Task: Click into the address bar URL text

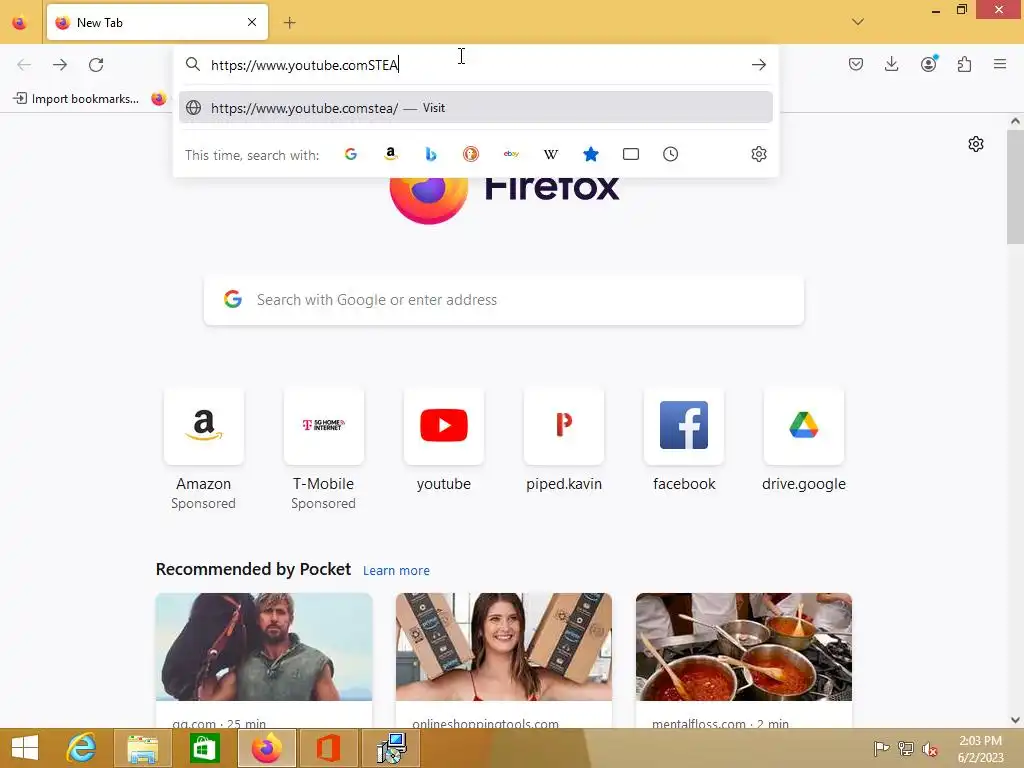Action: (x=305, y=65)
